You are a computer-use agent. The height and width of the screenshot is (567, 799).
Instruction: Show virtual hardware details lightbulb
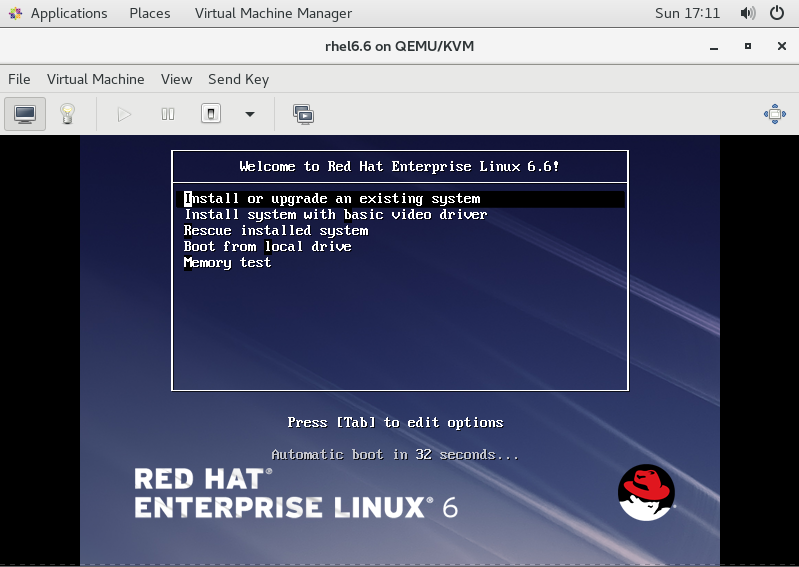click(x=67, y=114)
